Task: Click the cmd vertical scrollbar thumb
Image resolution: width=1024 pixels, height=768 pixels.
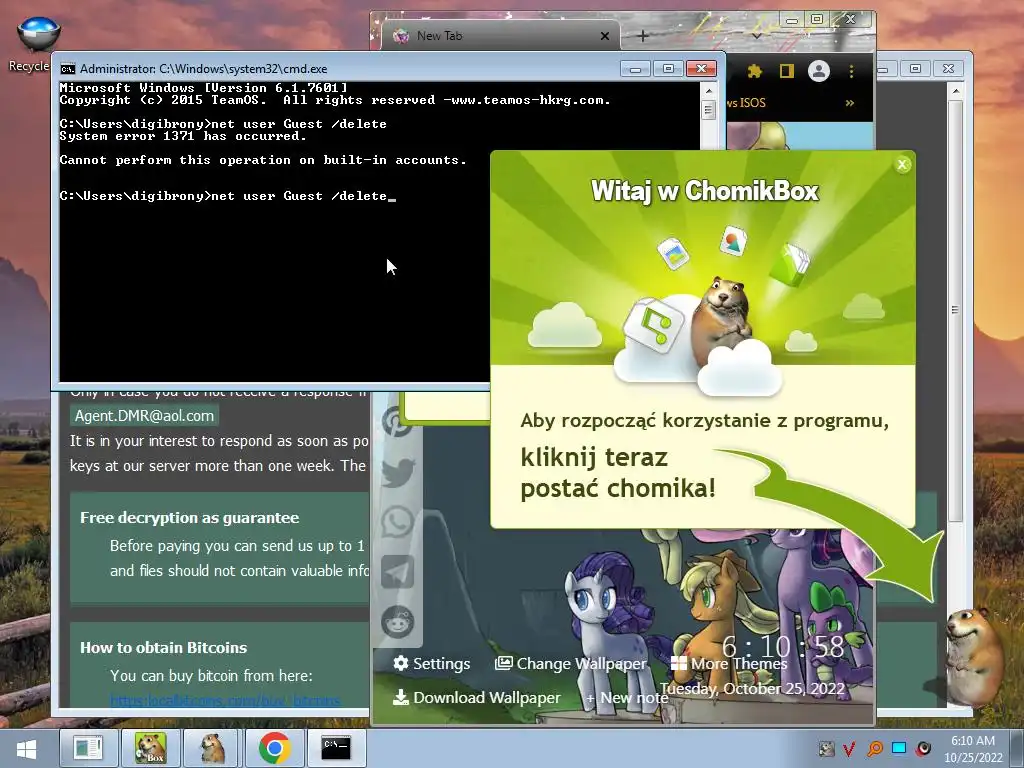Action: click(709, 110)
